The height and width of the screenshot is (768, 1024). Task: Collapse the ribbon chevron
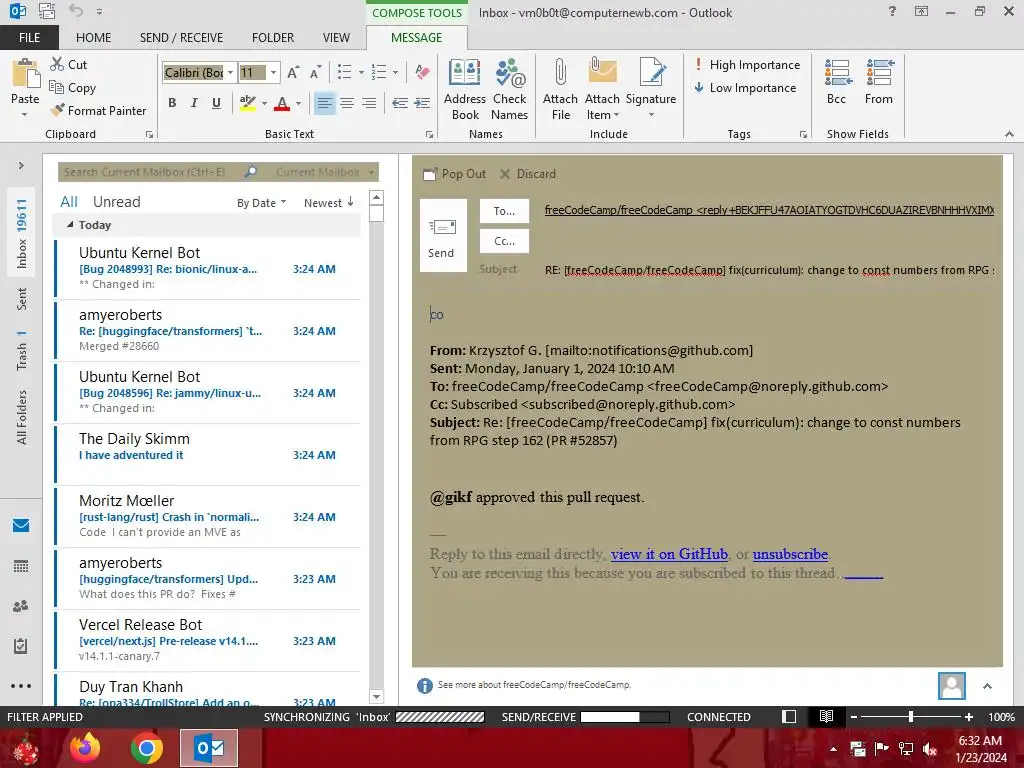click(1009, 134)
